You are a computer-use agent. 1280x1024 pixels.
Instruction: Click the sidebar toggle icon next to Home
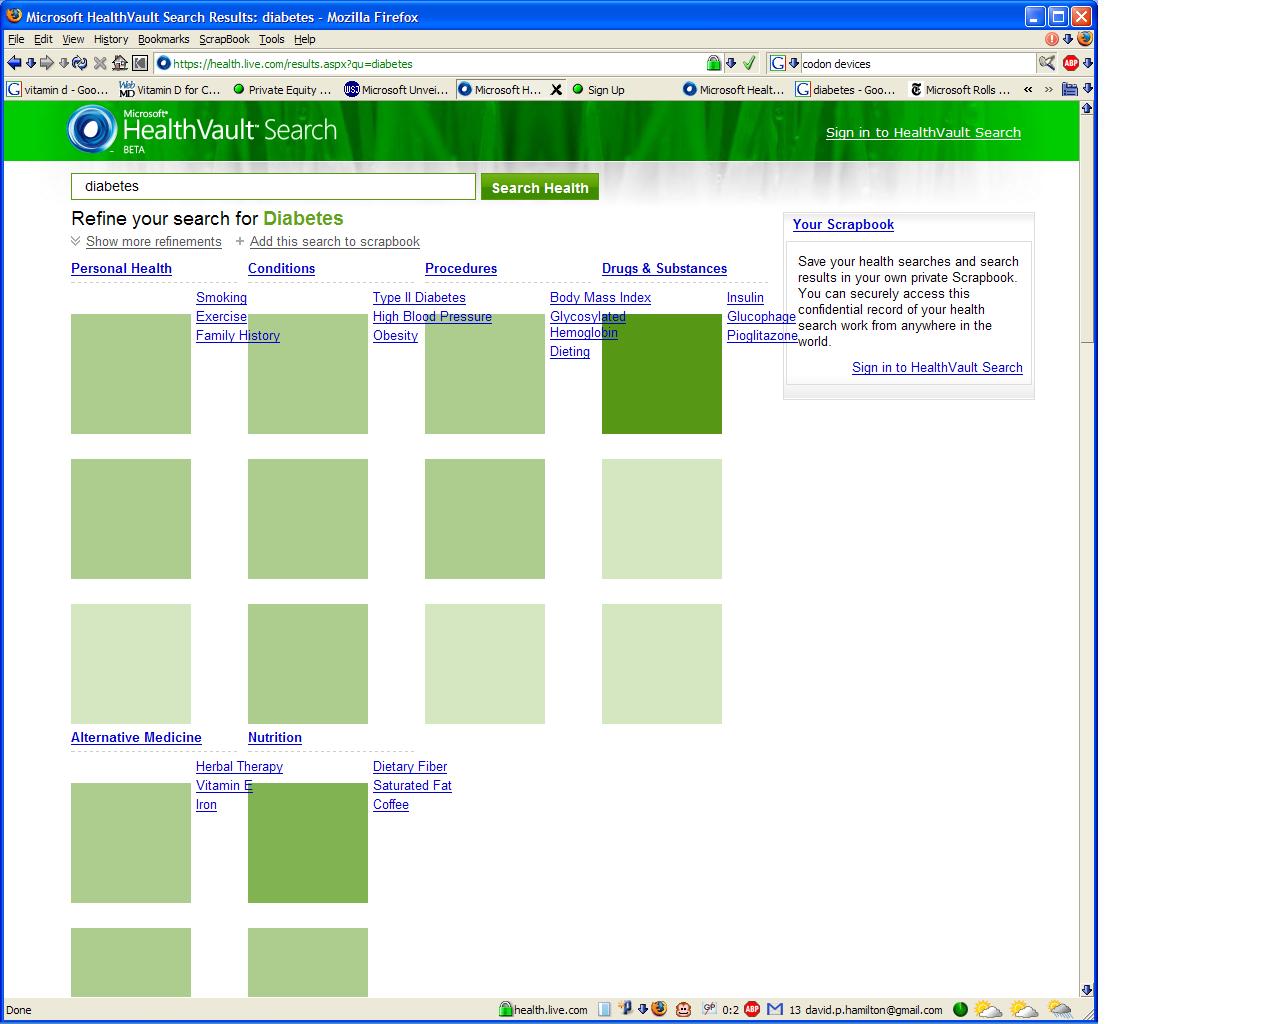tap(140, 63)
